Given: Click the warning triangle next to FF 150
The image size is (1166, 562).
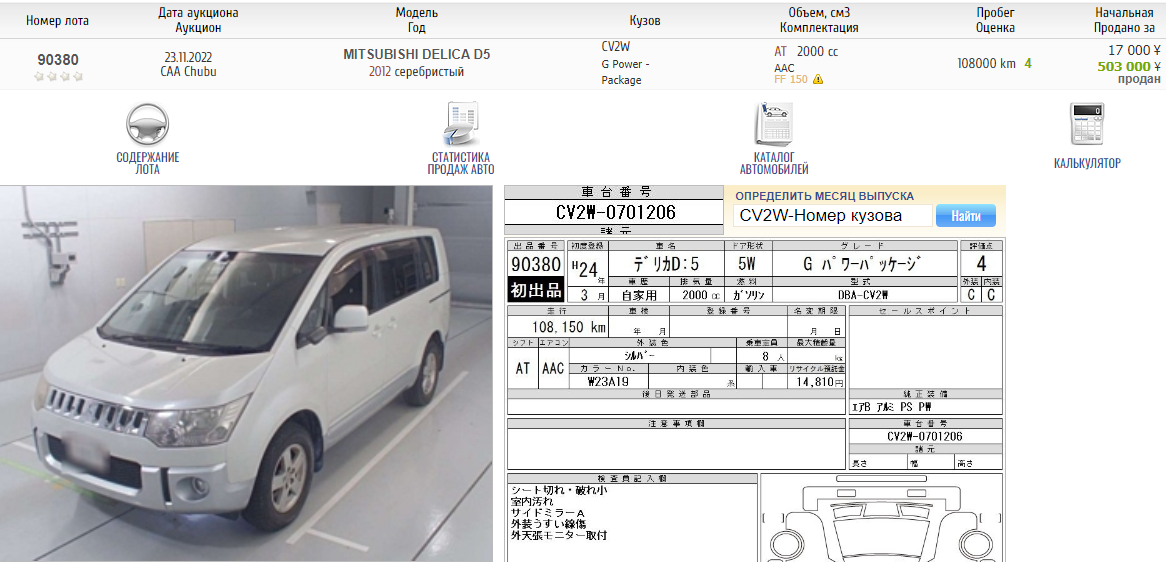Looking at the screenshot, I should pos(818,80).
